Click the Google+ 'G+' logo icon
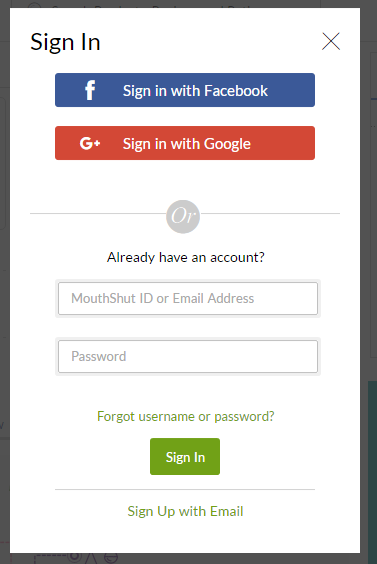The width and height of the screenshot is (377, 564). [90, 143]
